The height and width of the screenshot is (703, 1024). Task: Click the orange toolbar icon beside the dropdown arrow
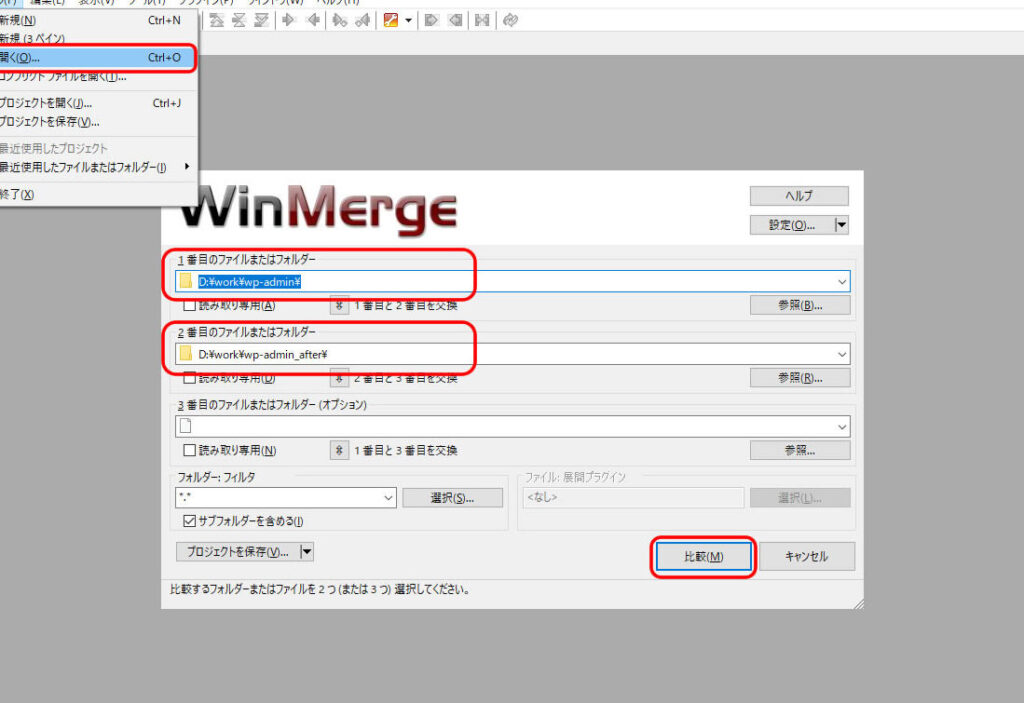[x=392, y=20]
